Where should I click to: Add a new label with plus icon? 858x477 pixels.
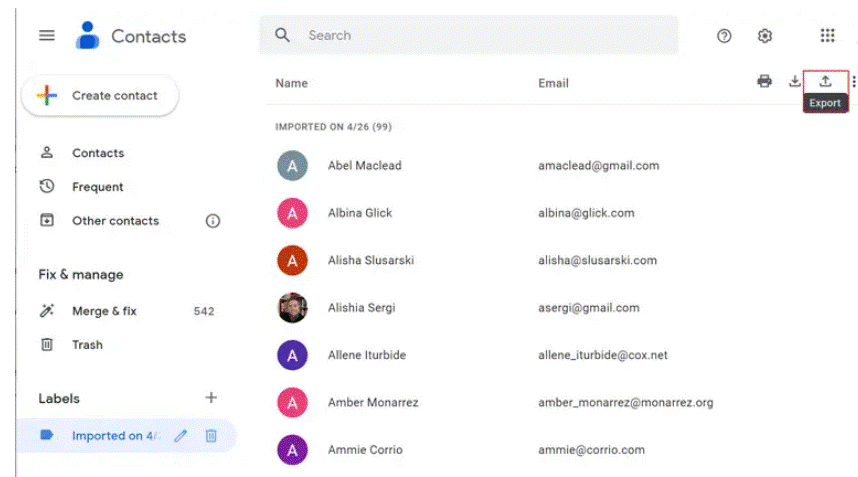pyautogui.click(x=211, y=398)
